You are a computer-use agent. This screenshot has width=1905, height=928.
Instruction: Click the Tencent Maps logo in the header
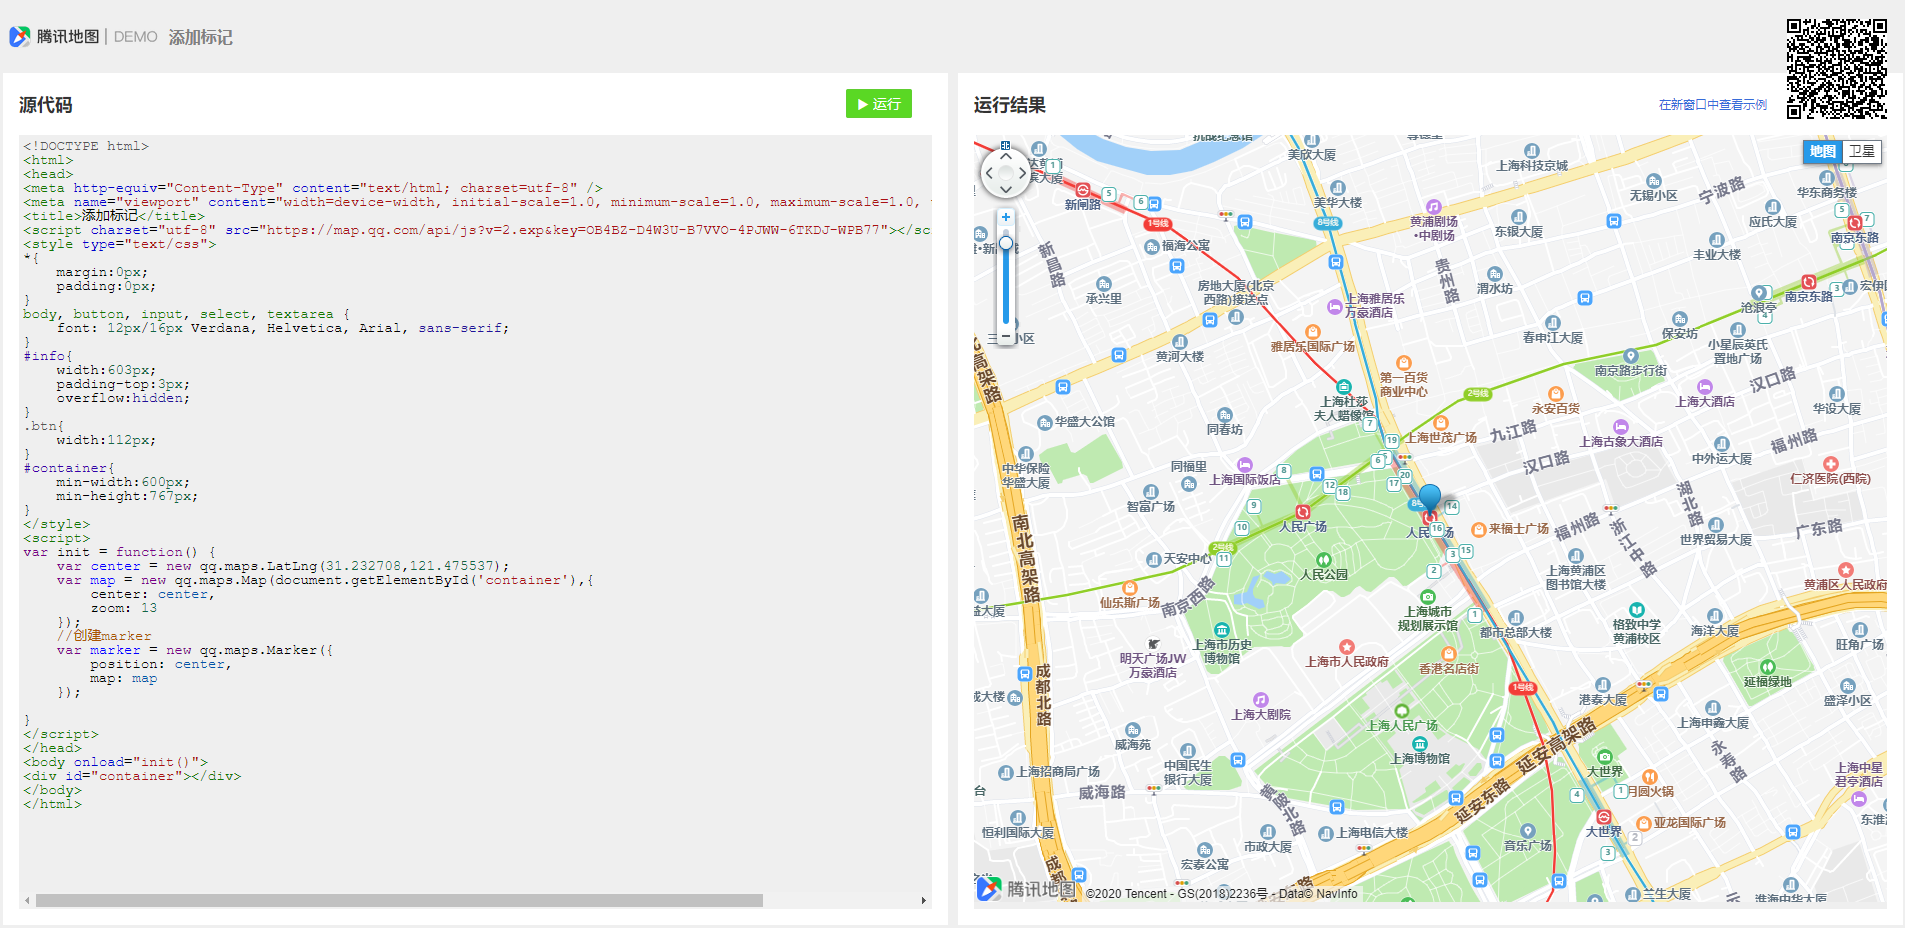click(x=54, y=37)
